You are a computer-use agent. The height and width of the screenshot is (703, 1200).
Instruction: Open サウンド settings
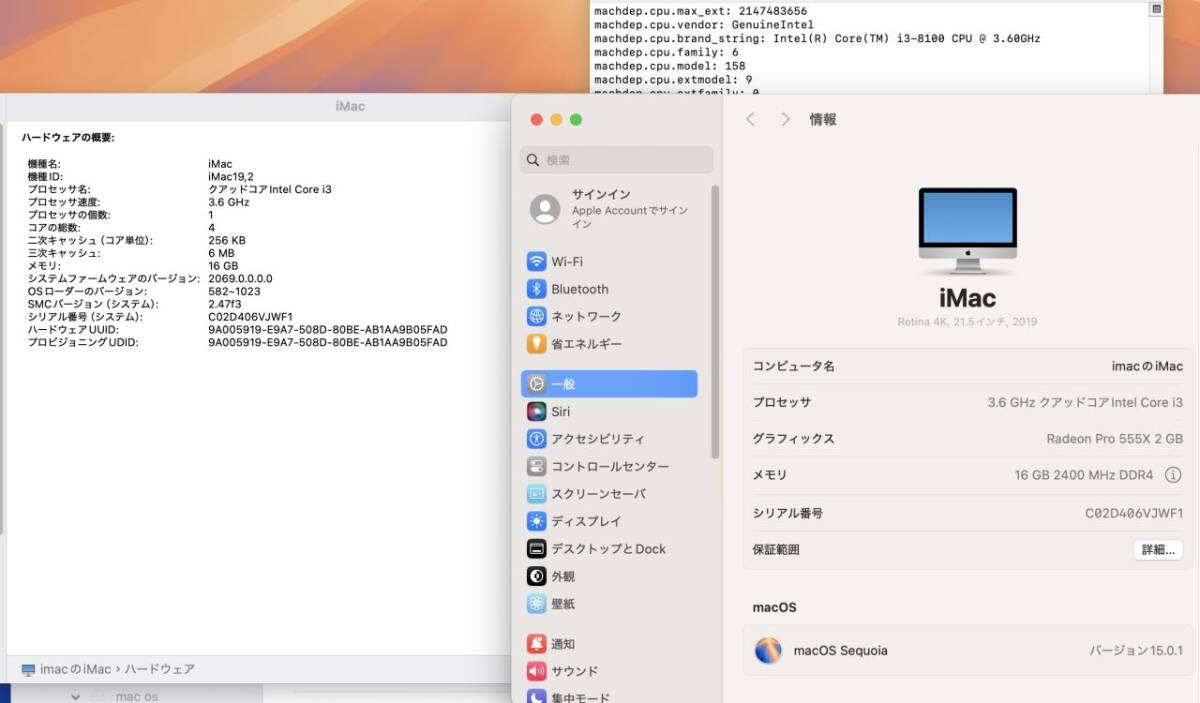coord(574,671)
